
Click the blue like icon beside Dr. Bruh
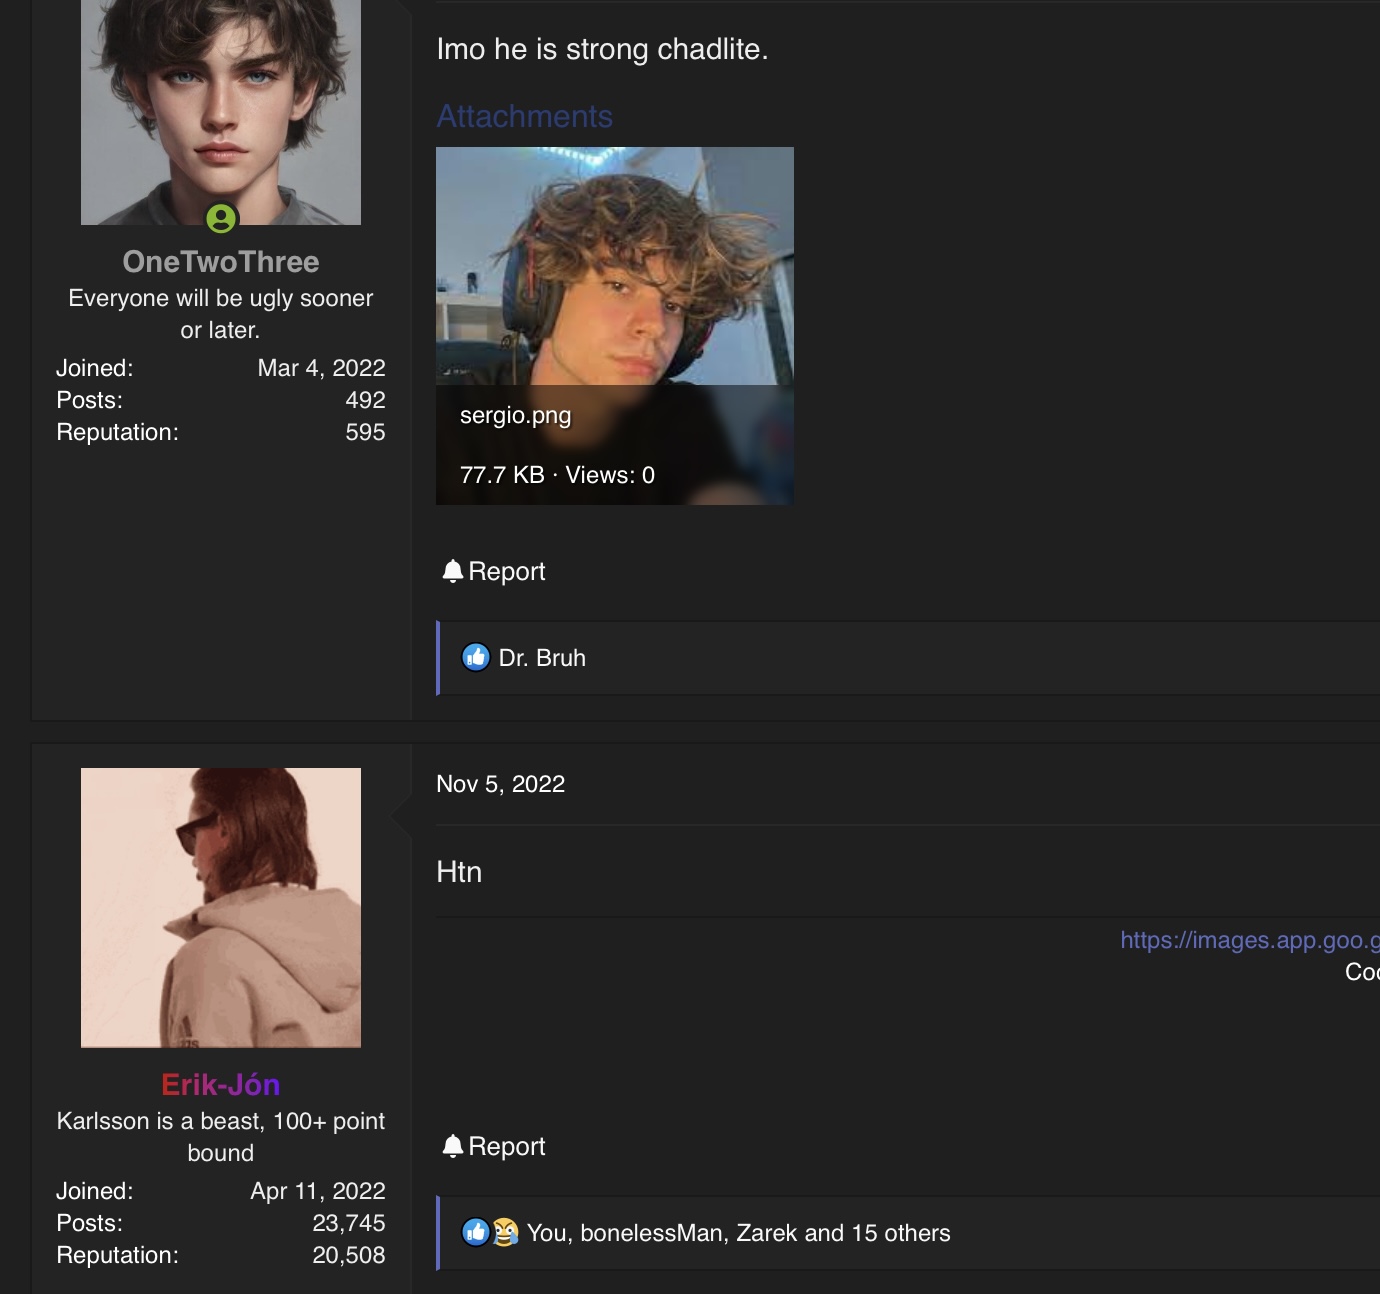(x=476, y=657)
